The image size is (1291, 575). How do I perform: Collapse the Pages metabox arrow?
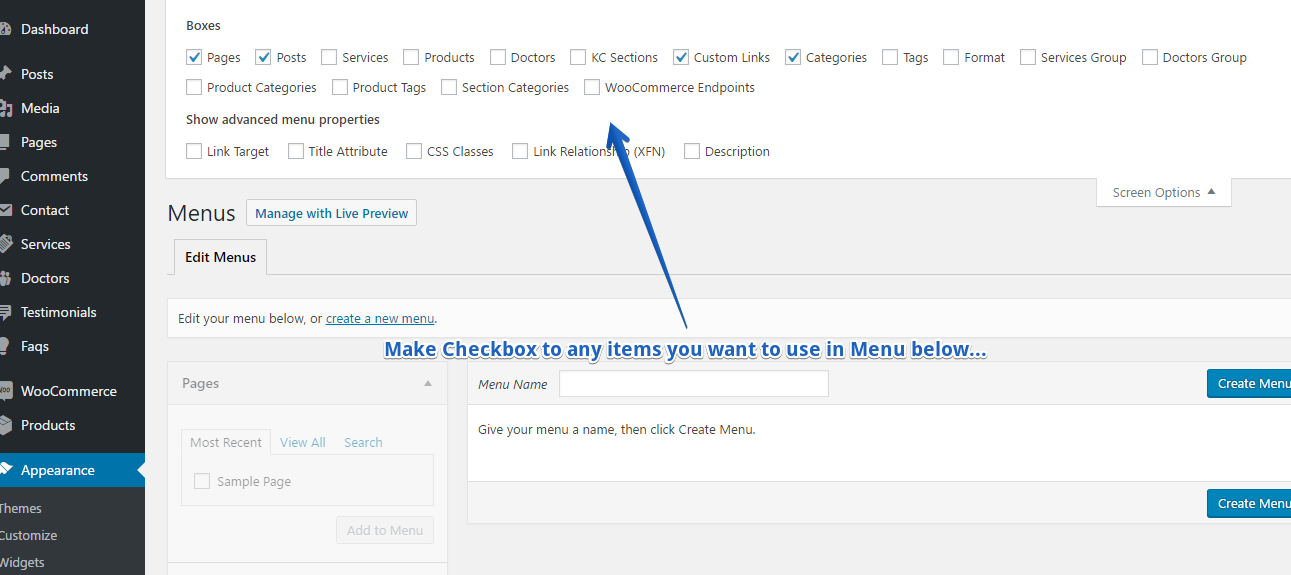[x=428, y=383]
